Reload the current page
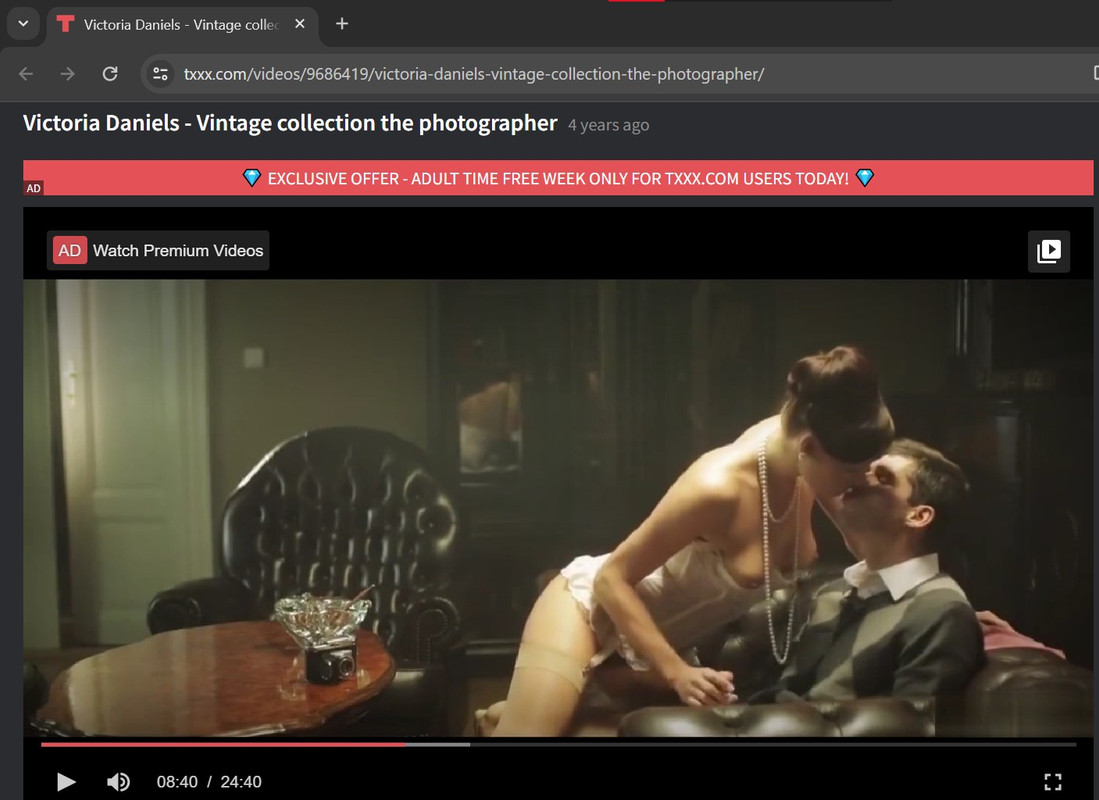 point(110,74)
